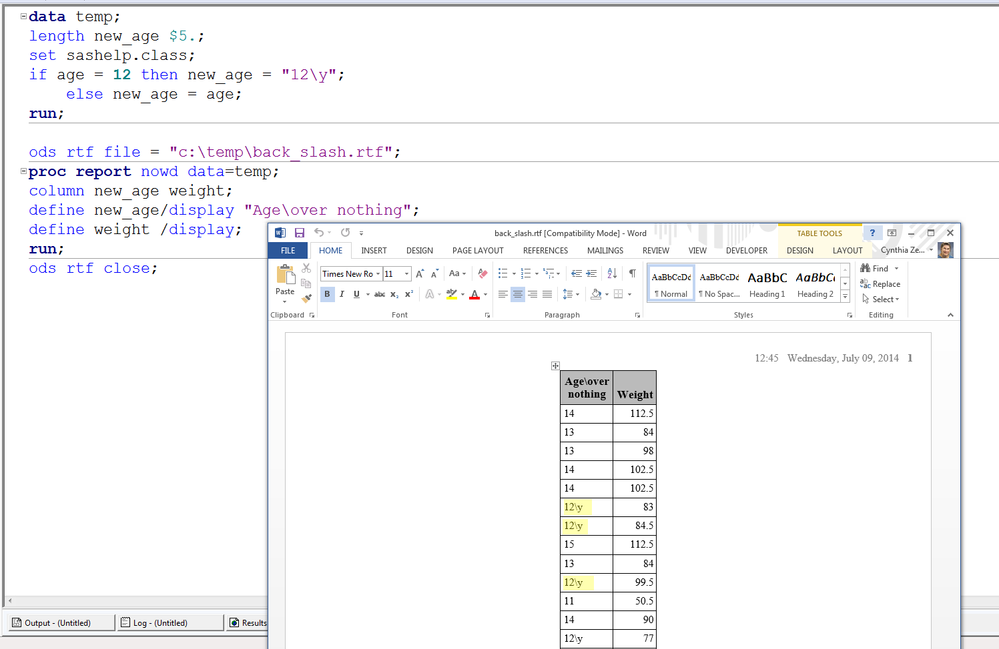Click the Save icon in Word title bar
Image resolution: width=999 pixels, height=649 pixels.
pyautogui.click(x=299, y=233)
